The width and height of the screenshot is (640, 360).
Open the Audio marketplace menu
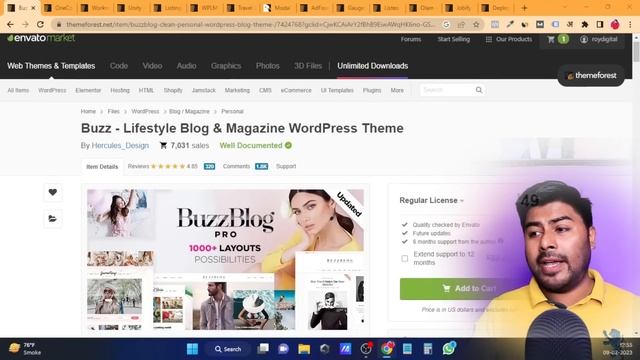click(x=187, y=66)
